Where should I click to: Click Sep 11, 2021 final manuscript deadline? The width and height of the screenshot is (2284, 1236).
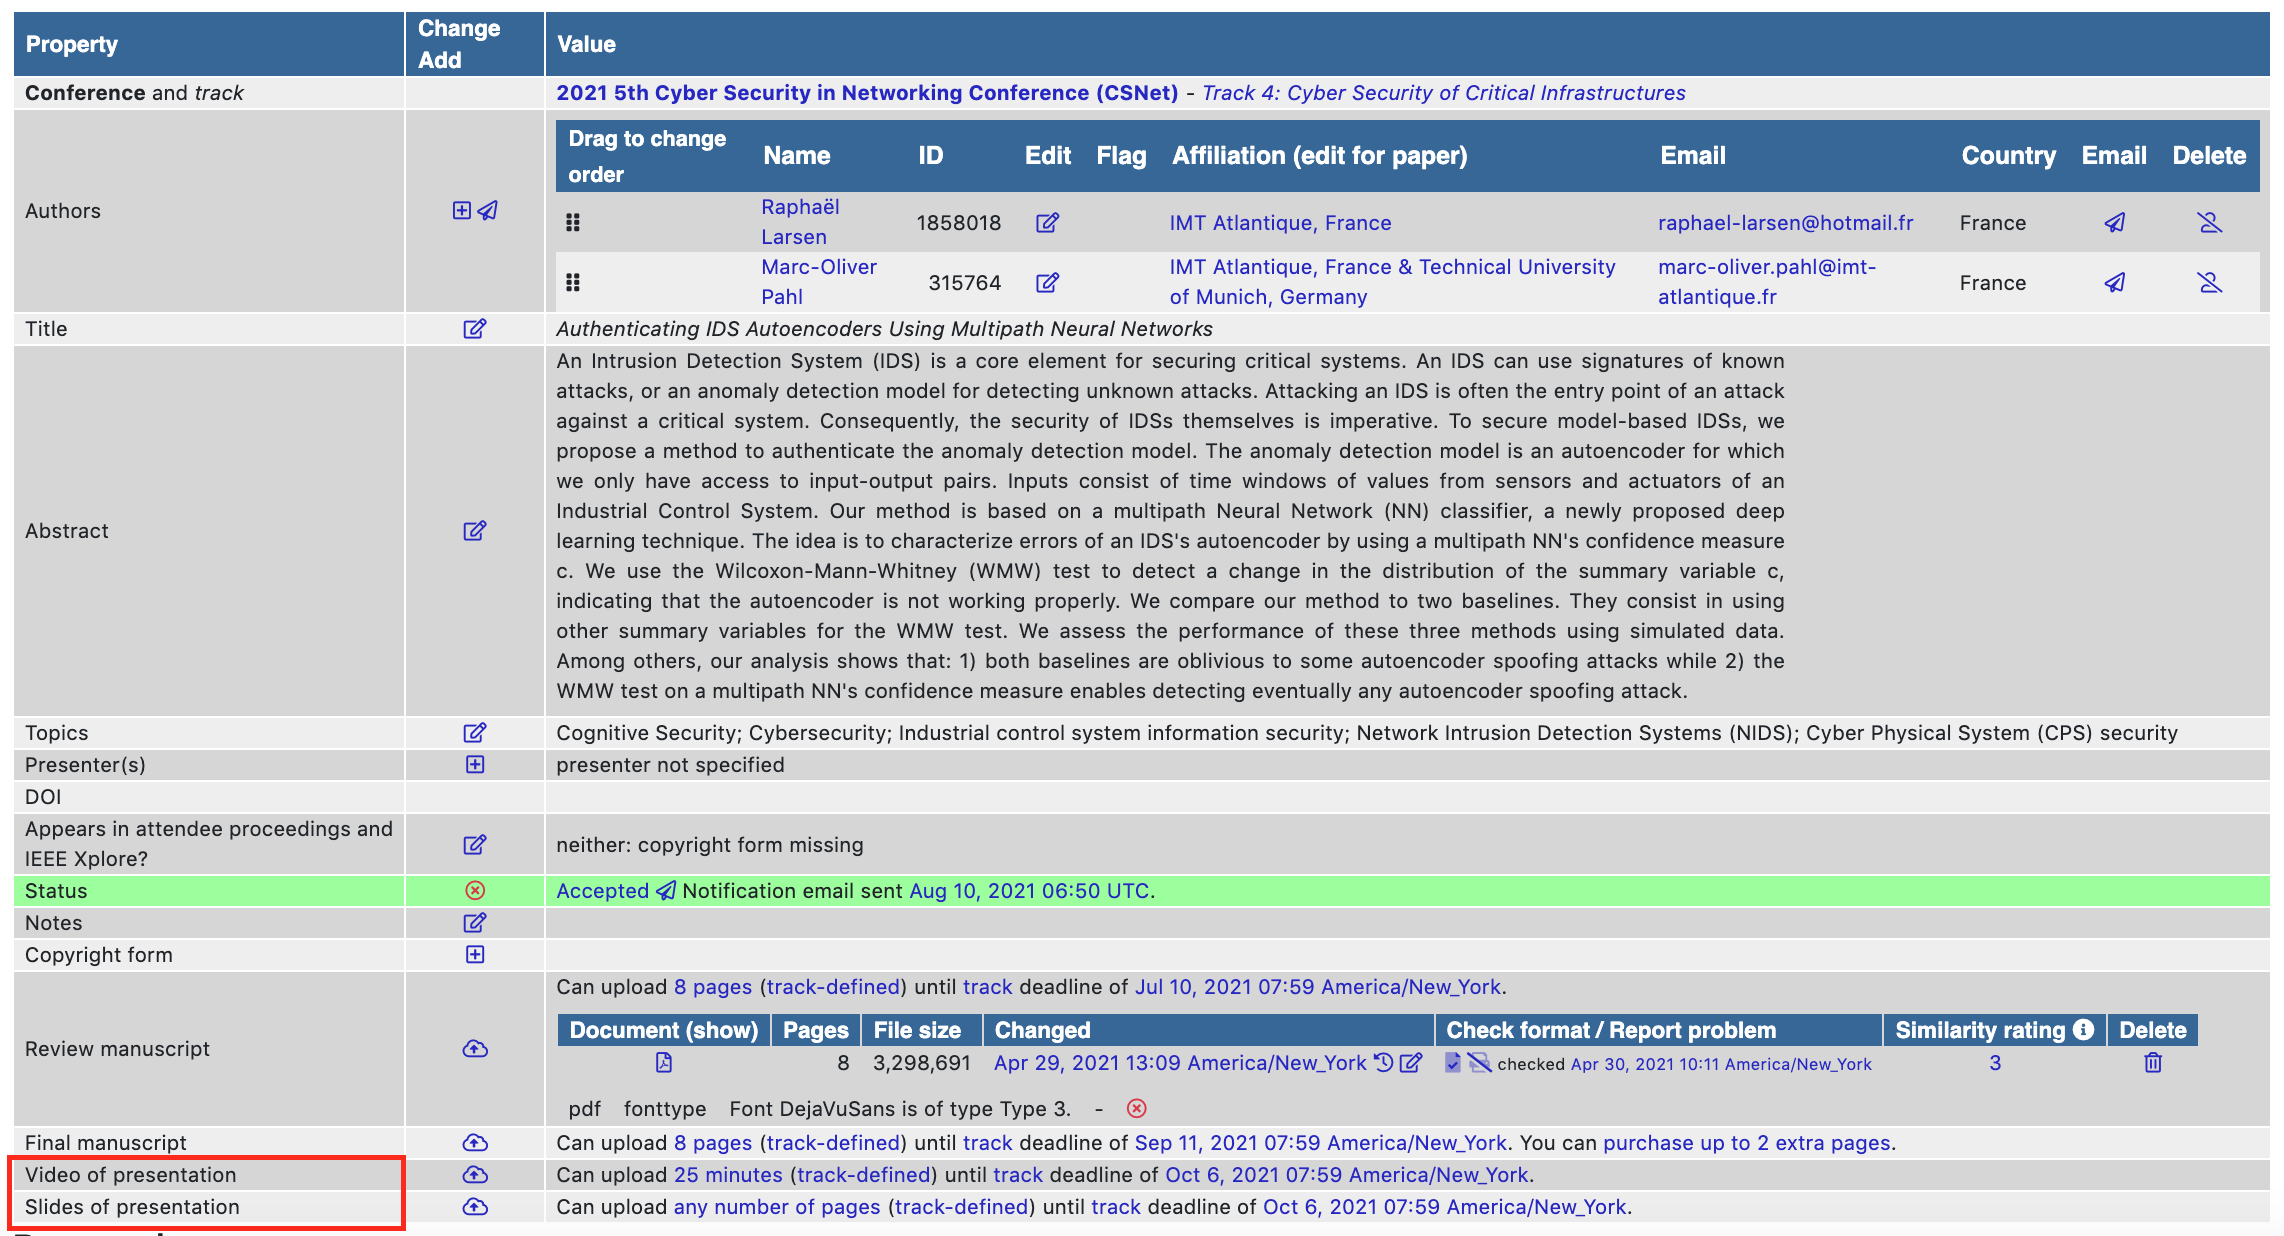pyautogui.click(x=1320, y=1142)
